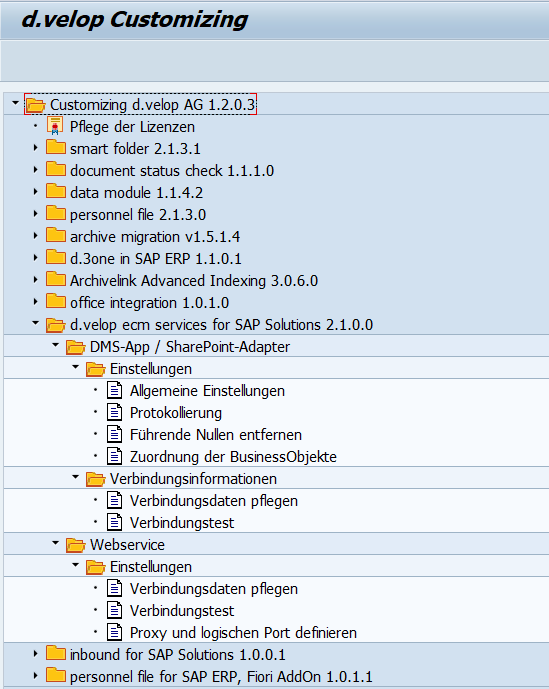The width and height of the screenshot is (549, 689).
Task: Click the document icon for Allgemeine Einstellungen
Action: pos(115,390)
